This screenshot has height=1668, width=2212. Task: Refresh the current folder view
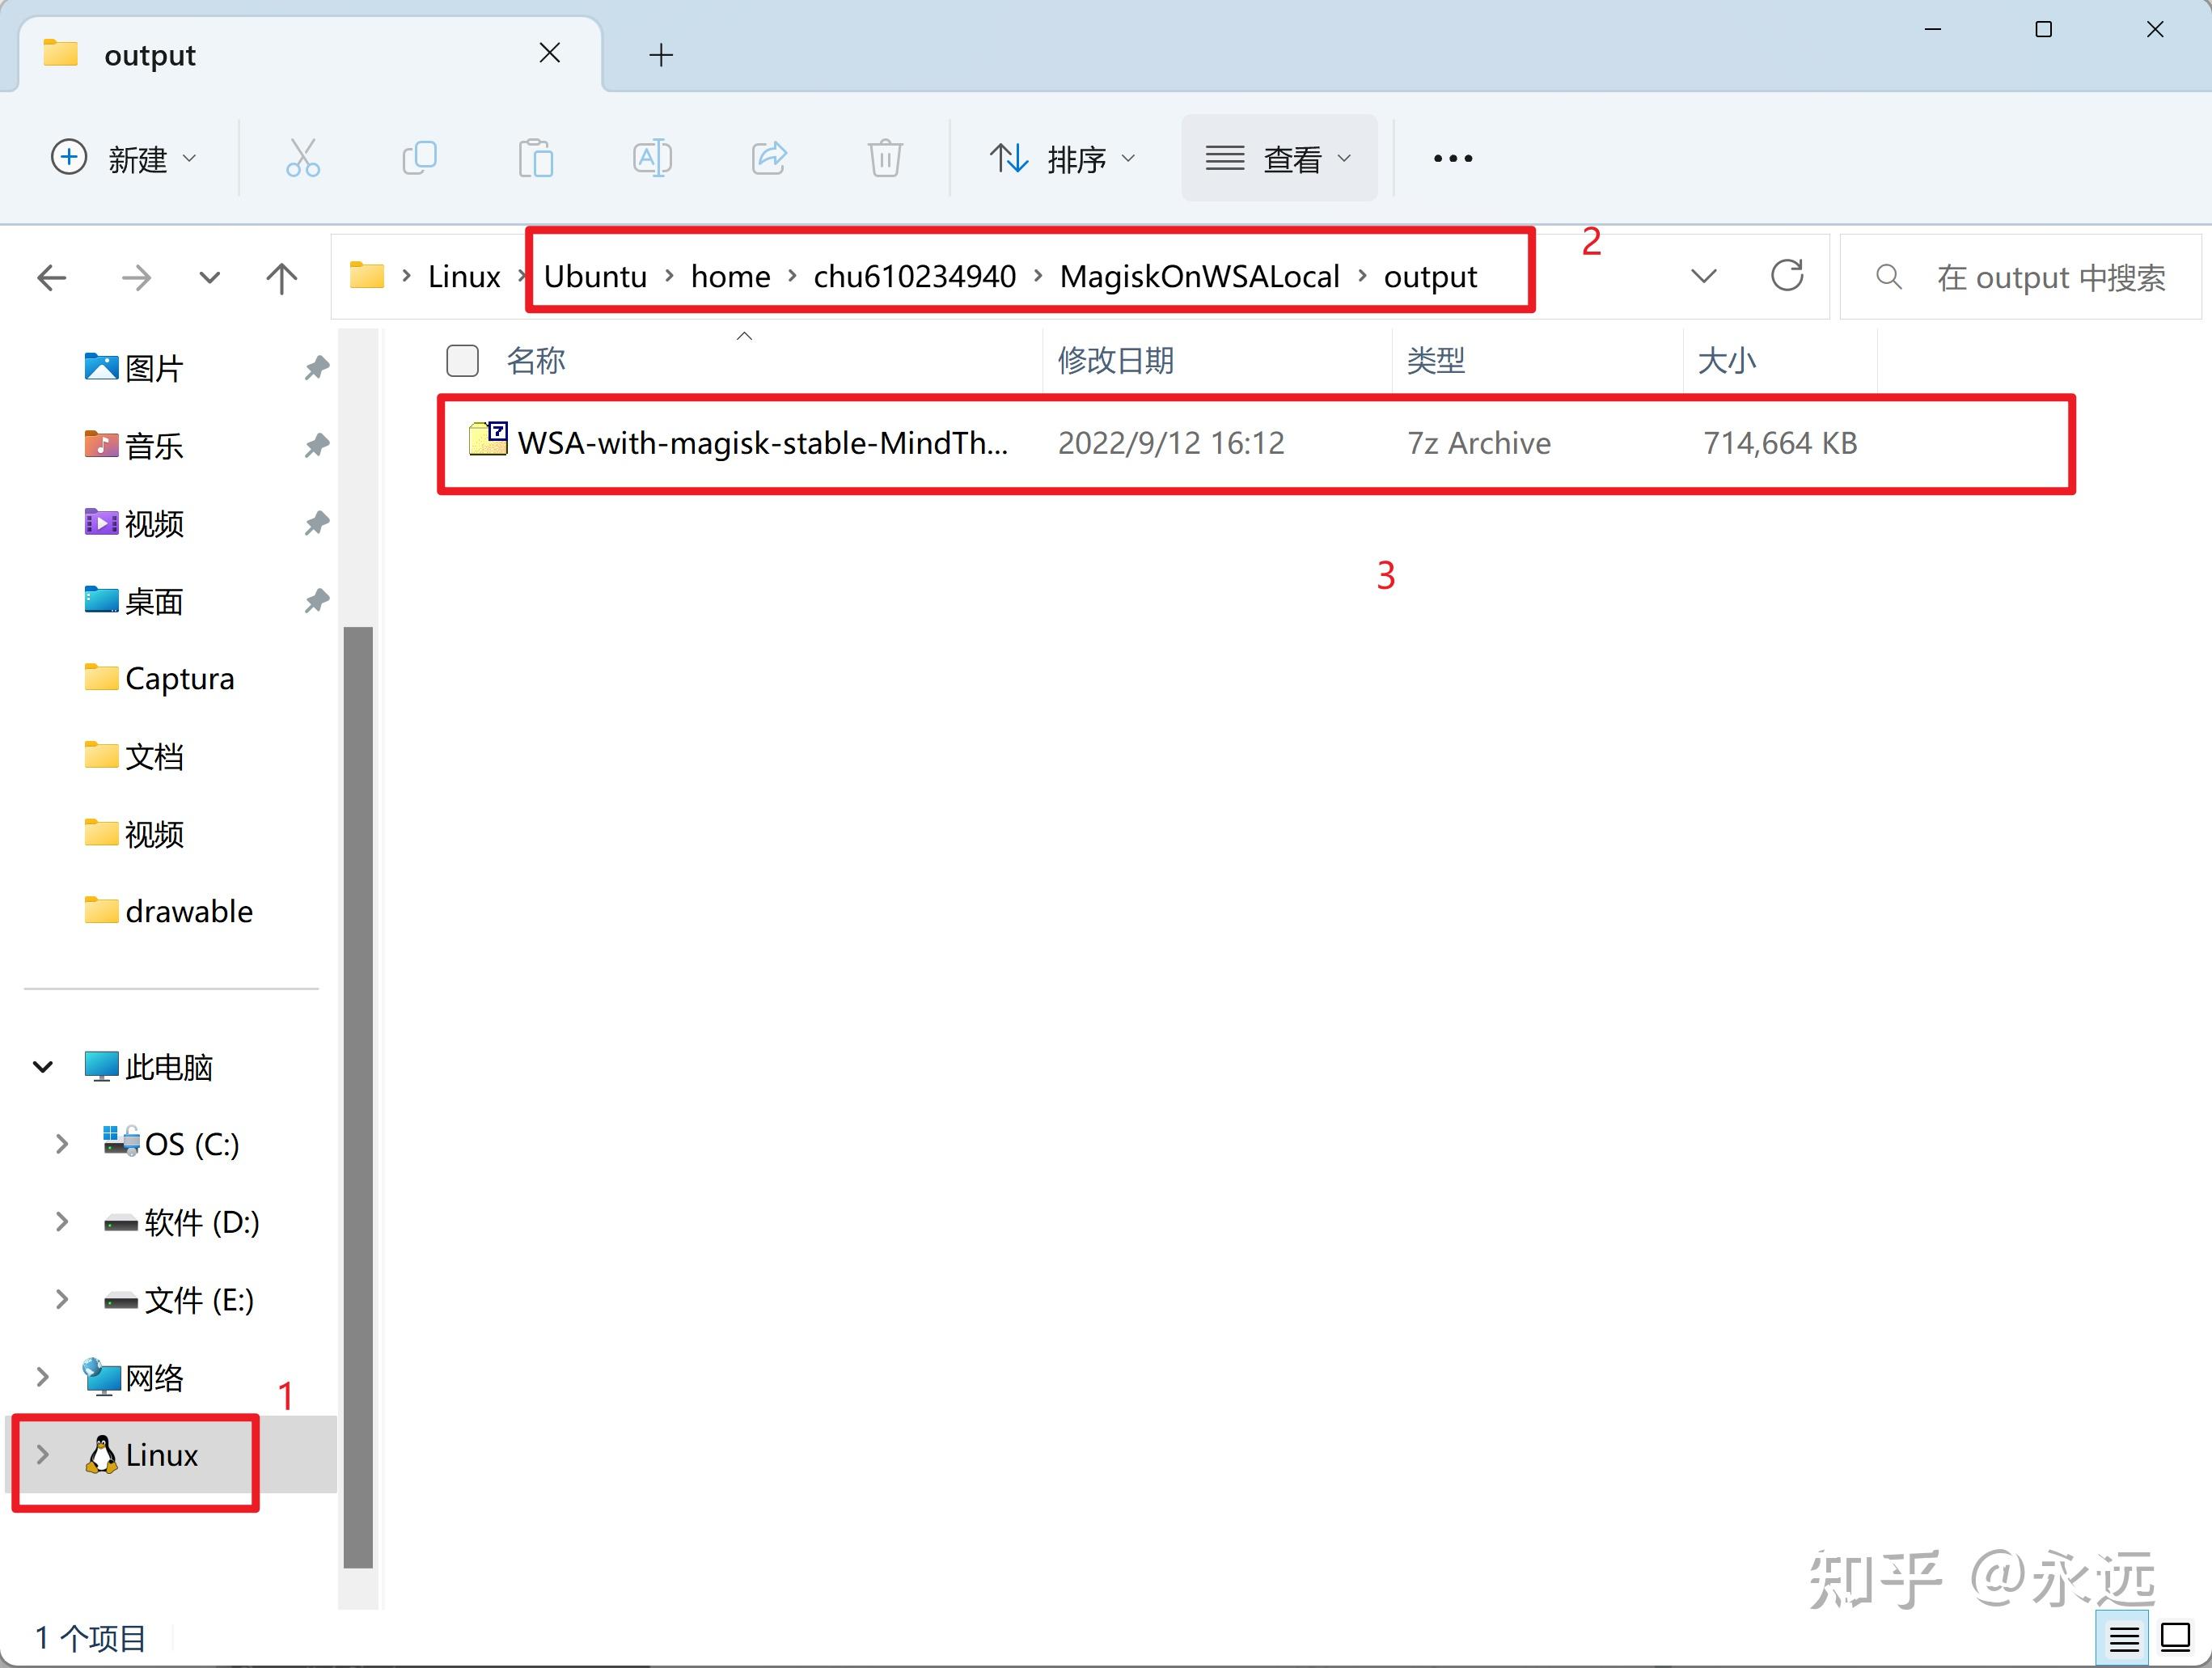point(1788,276)
